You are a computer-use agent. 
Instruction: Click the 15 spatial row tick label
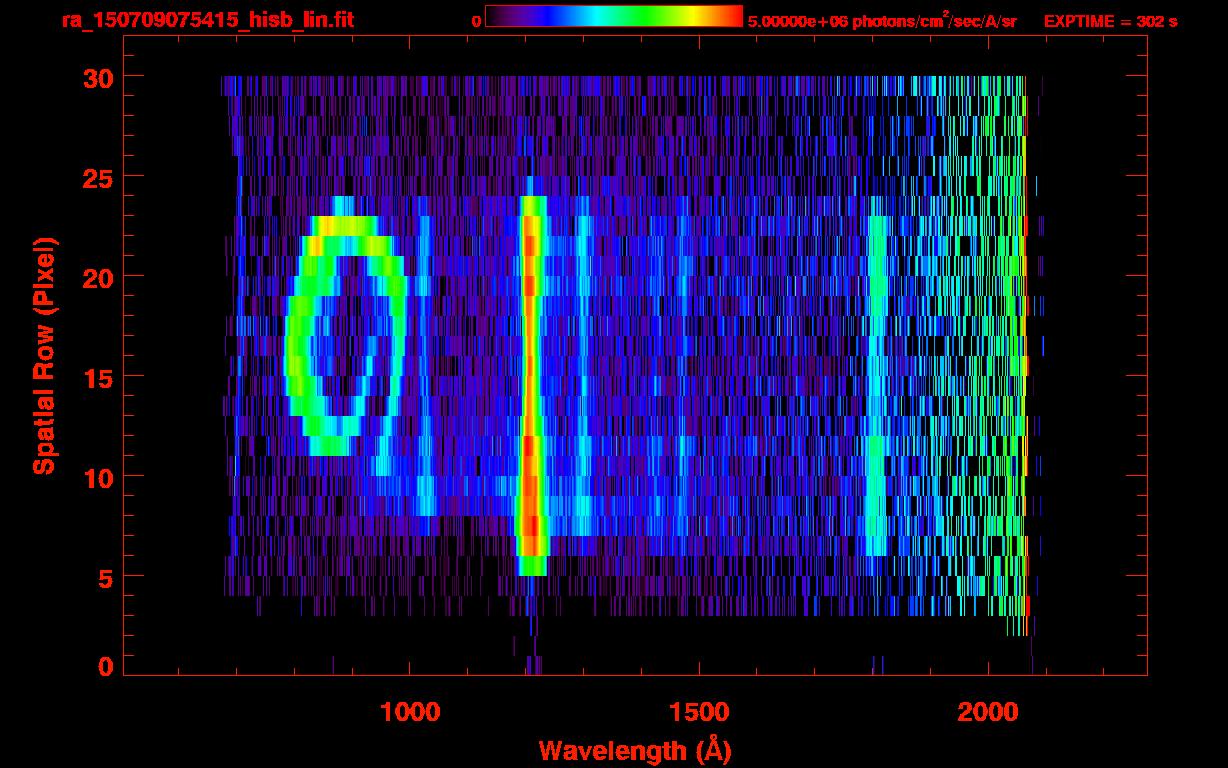click(98, 376)
